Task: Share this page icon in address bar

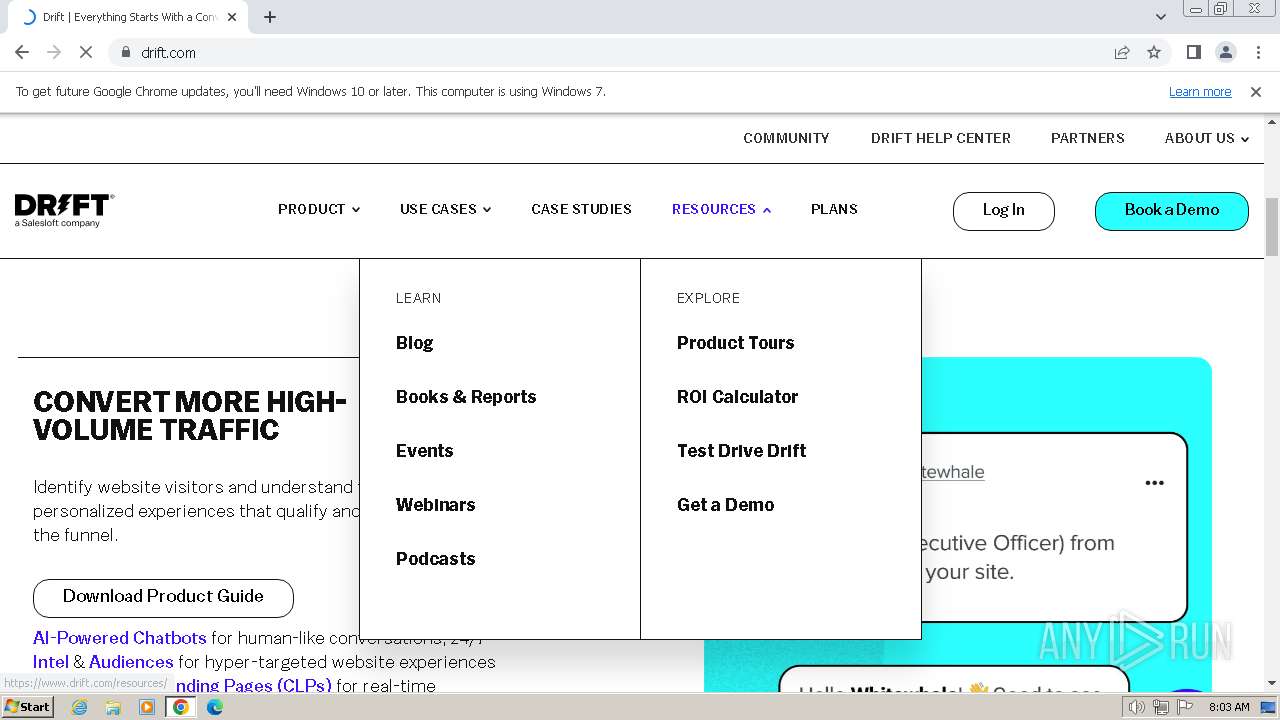Action: click(1122, 52)
